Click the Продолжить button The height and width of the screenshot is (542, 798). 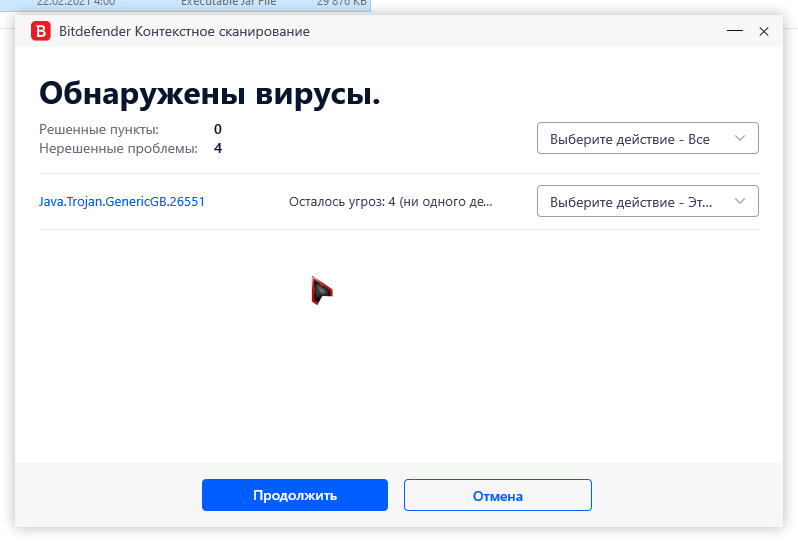pos(295,495)
